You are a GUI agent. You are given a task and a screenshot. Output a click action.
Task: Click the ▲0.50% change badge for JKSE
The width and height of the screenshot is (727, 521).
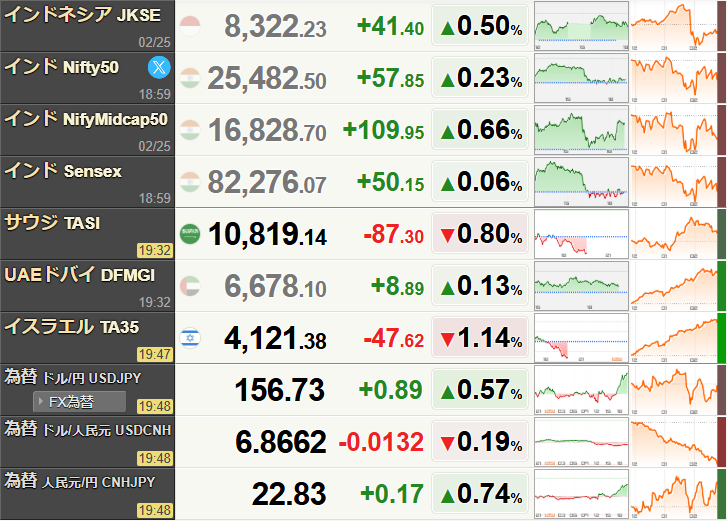pos(480,25)
